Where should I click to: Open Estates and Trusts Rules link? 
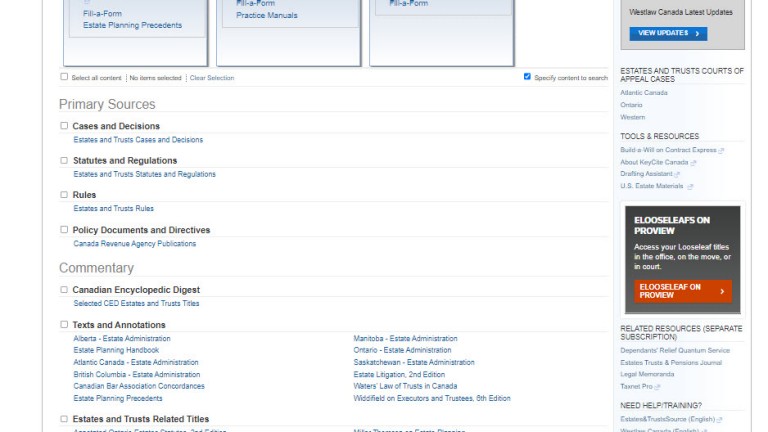coord(114,208)
